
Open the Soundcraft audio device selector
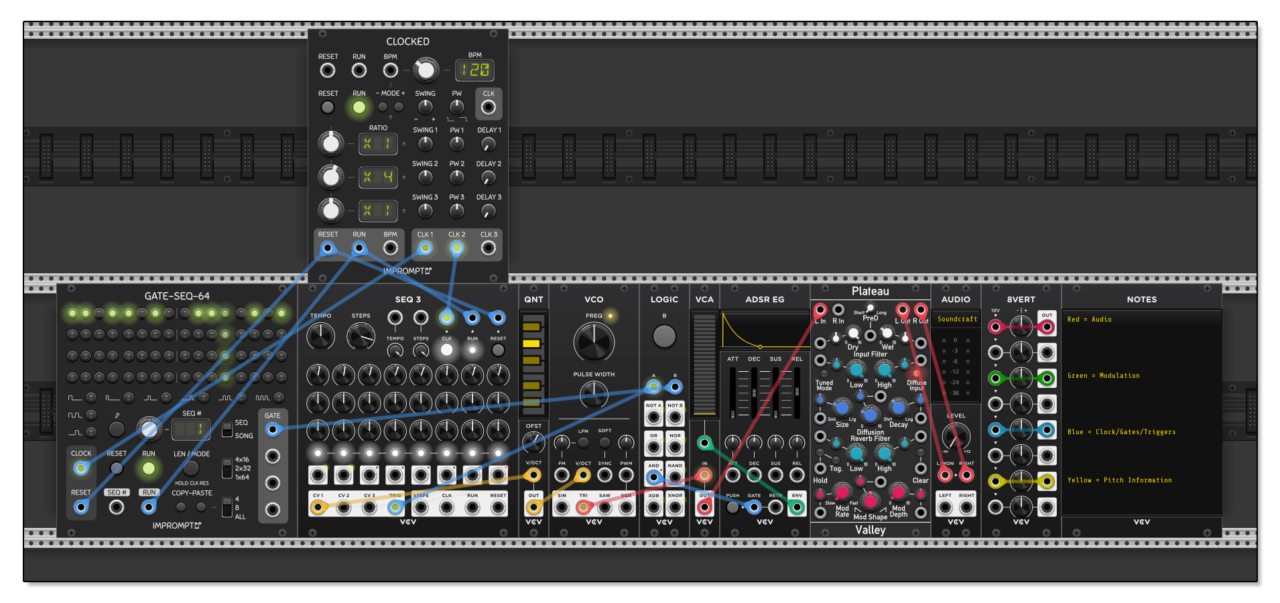pyautogui.click(x=956, y=319)
